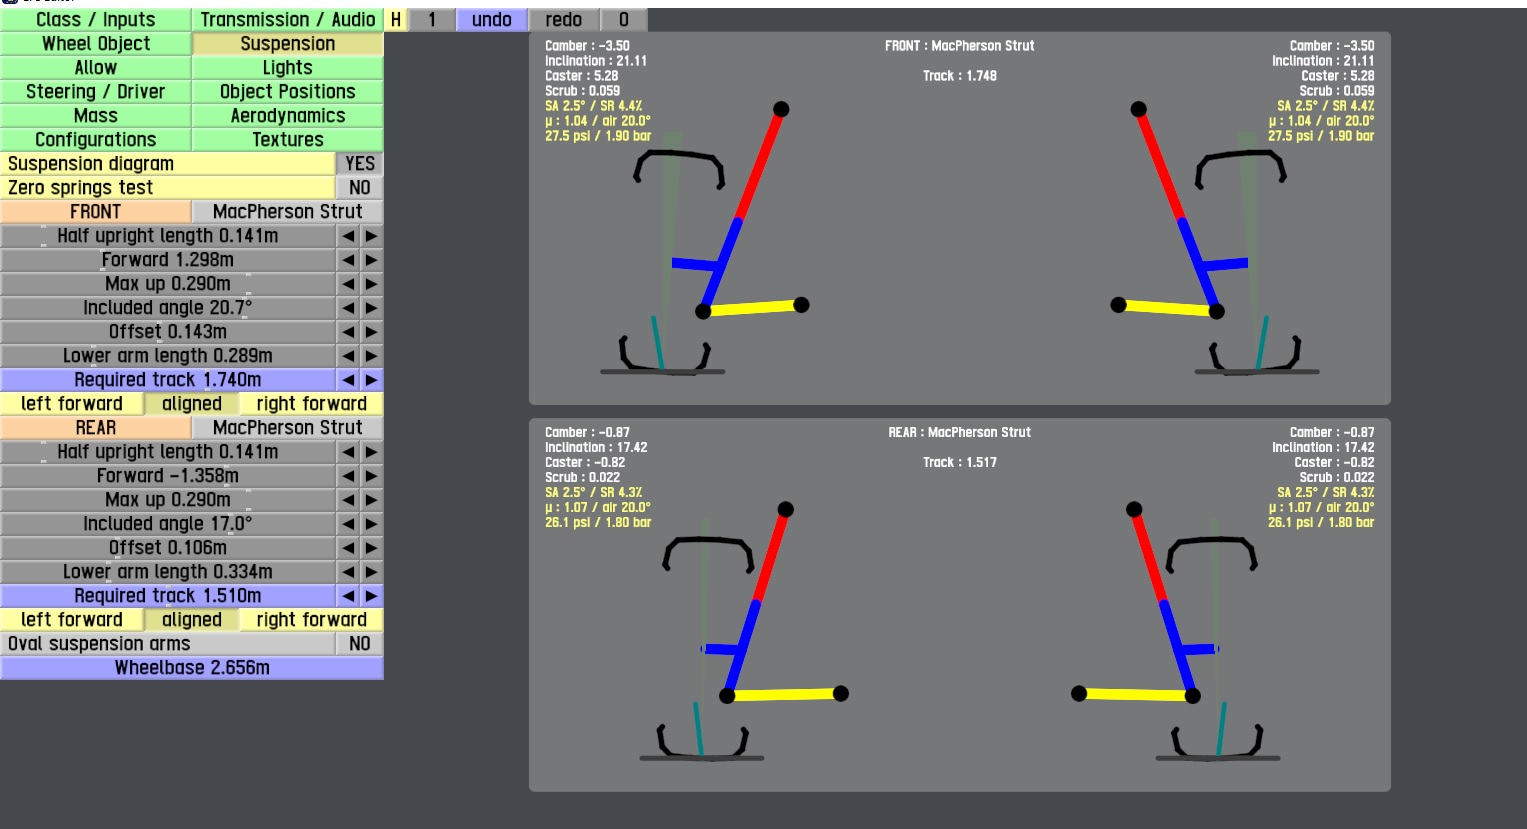The image size is (1527, 829).
Task: Increase rear Forward -1.358m with right arrow
Action: coord(371,476)
